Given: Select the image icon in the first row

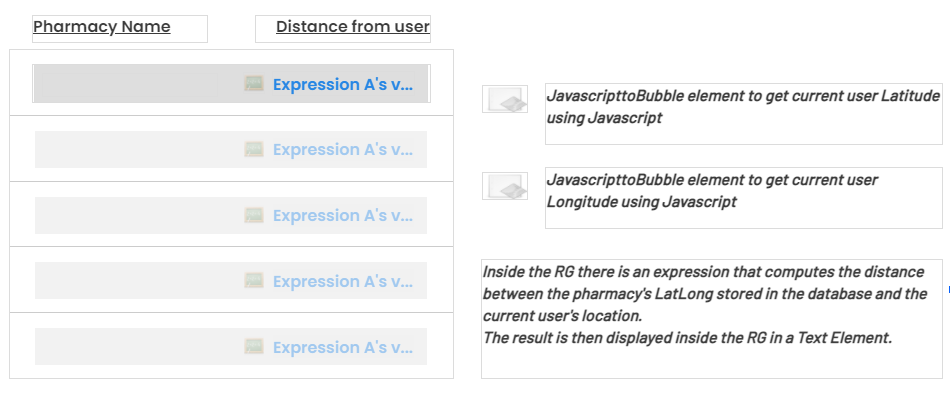Looking at the screenshot, I should 254,84.
